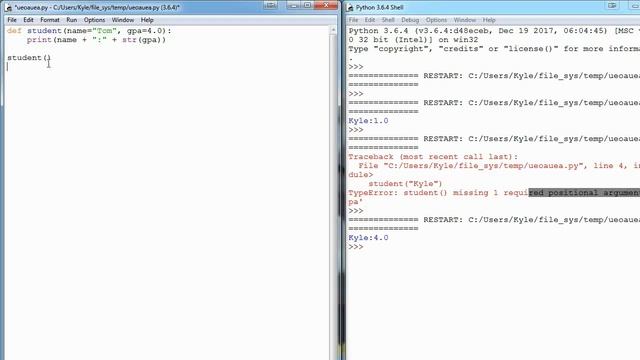Click the print(name + ":" line in editor
Viewport: 640px width, 360px height.
pos(96,40)
